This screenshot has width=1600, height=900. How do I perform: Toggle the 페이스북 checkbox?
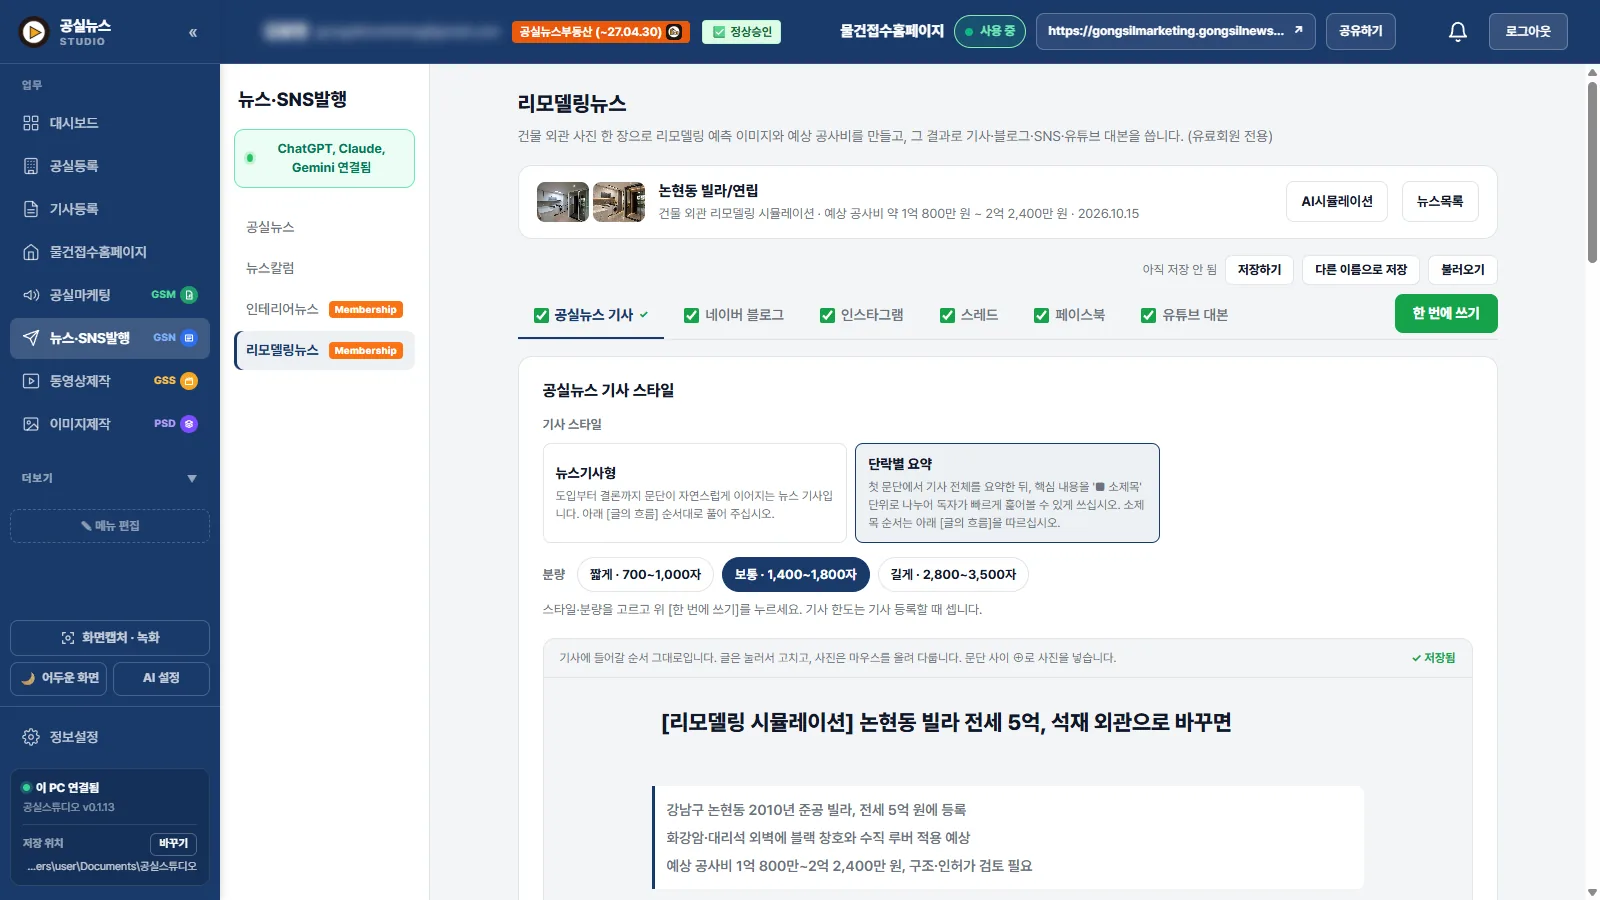pyautogui.click(x=1041, y=316)
